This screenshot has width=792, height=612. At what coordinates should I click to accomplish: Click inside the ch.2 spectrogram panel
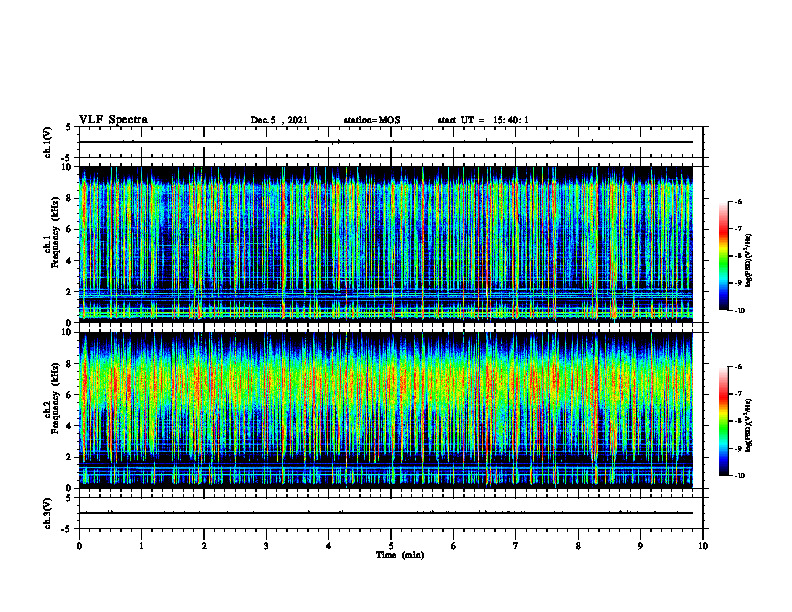tap(386, 410)
